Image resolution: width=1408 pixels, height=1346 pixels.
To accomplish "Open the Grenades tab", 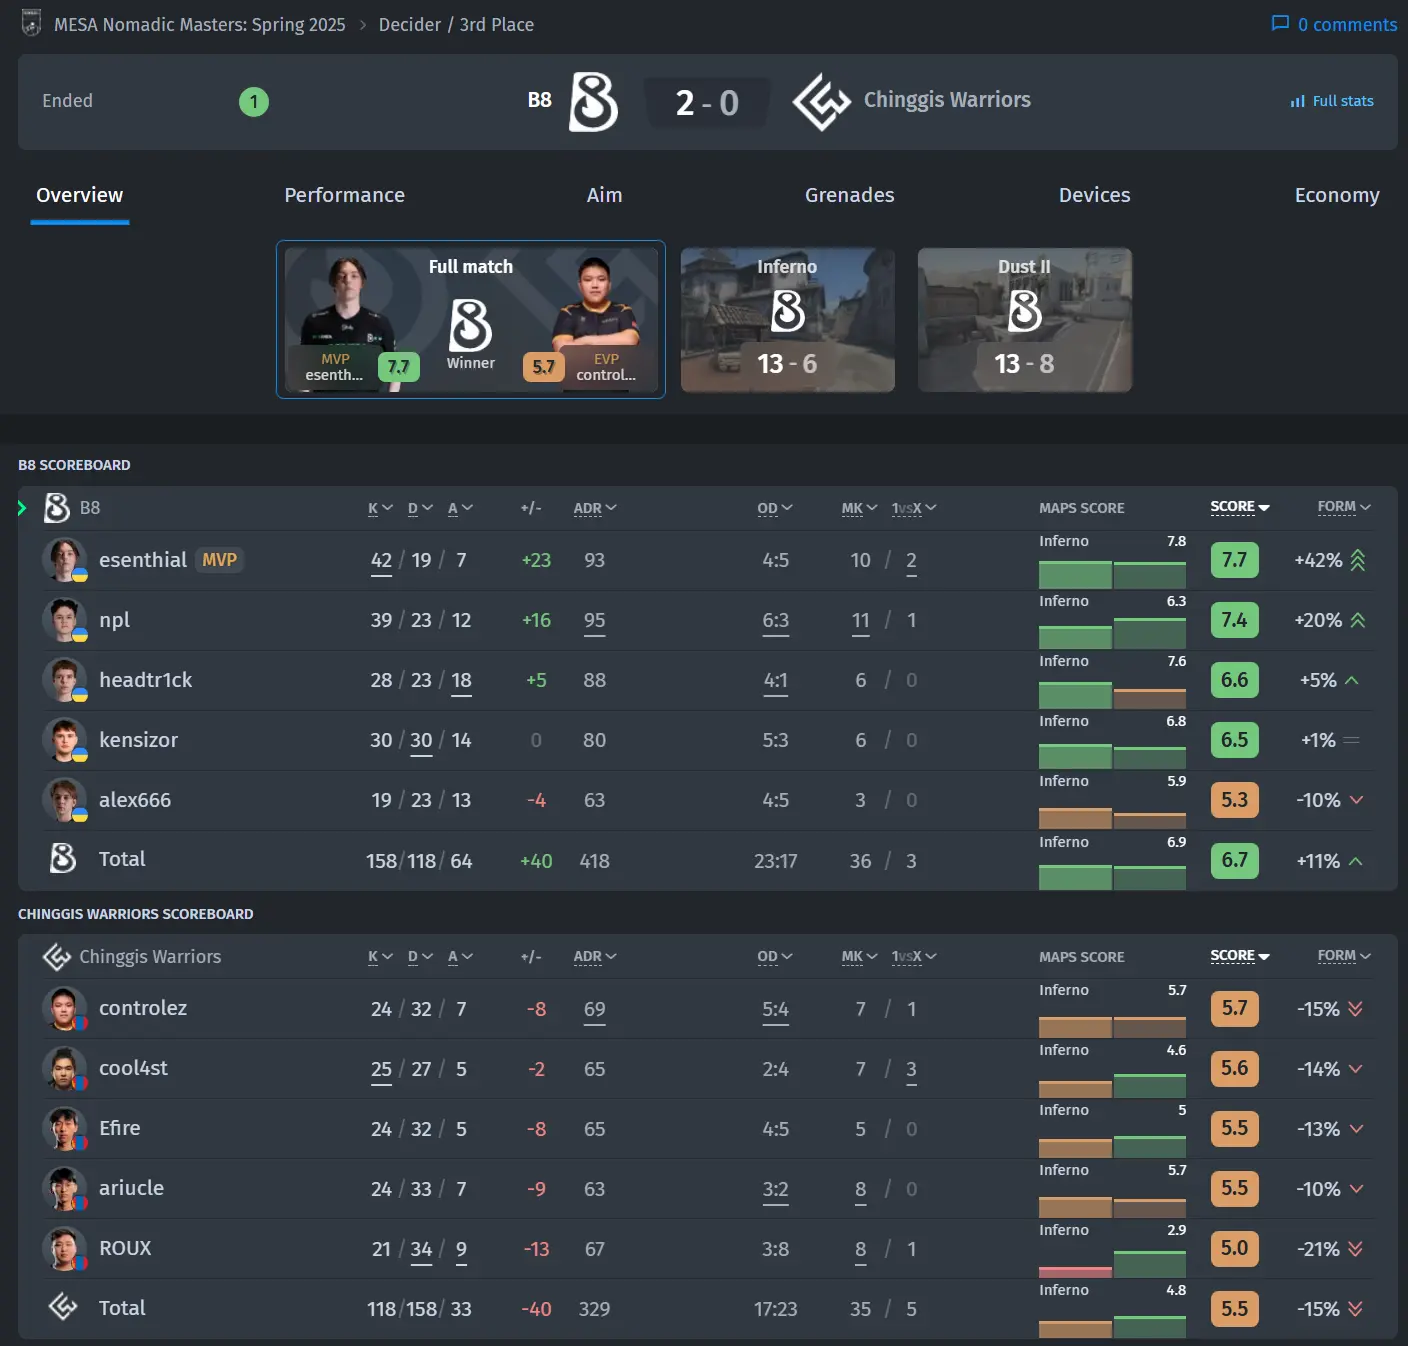I will [850, 195].
